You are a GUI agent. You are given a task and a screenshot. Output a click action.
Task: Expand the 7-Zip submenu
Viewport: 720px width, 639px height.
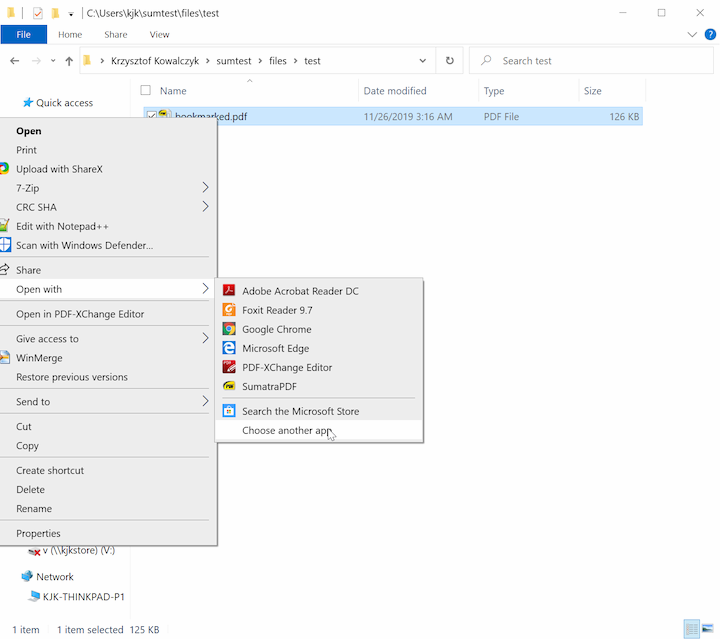click(205, 188)
